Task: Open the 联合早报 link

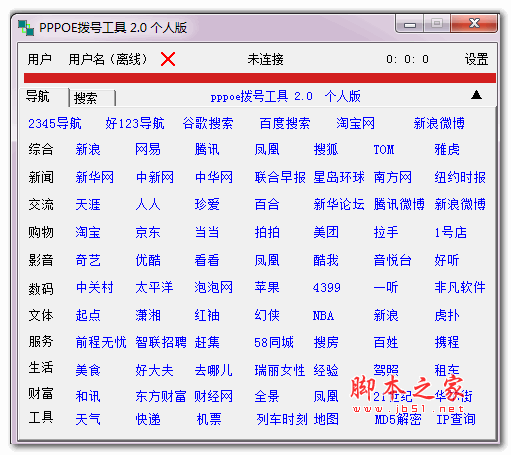Action: pyautogui.click(x=280, y=177)
